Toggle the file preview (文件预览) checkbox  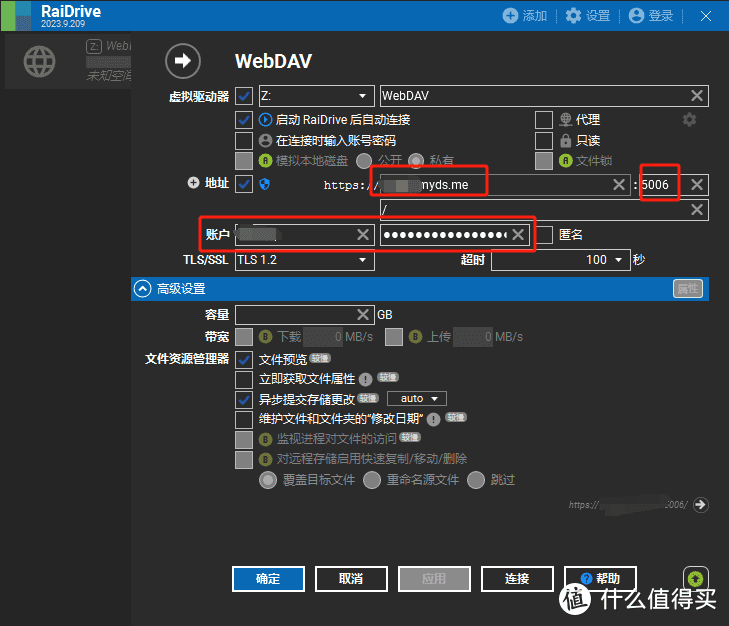pyautogui.click(x=244, y=360)
